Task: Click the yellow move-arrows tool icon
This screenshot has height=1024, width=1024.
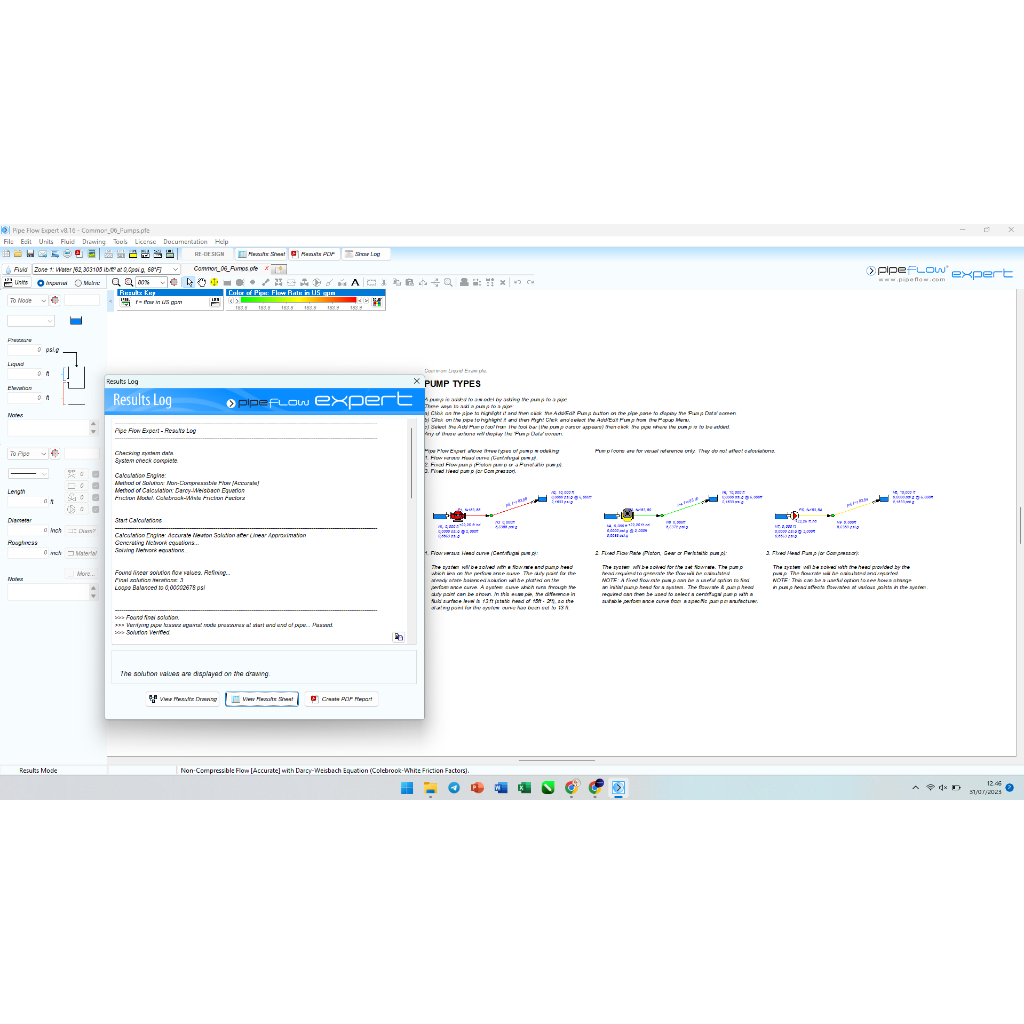Action: pos(214,283)
